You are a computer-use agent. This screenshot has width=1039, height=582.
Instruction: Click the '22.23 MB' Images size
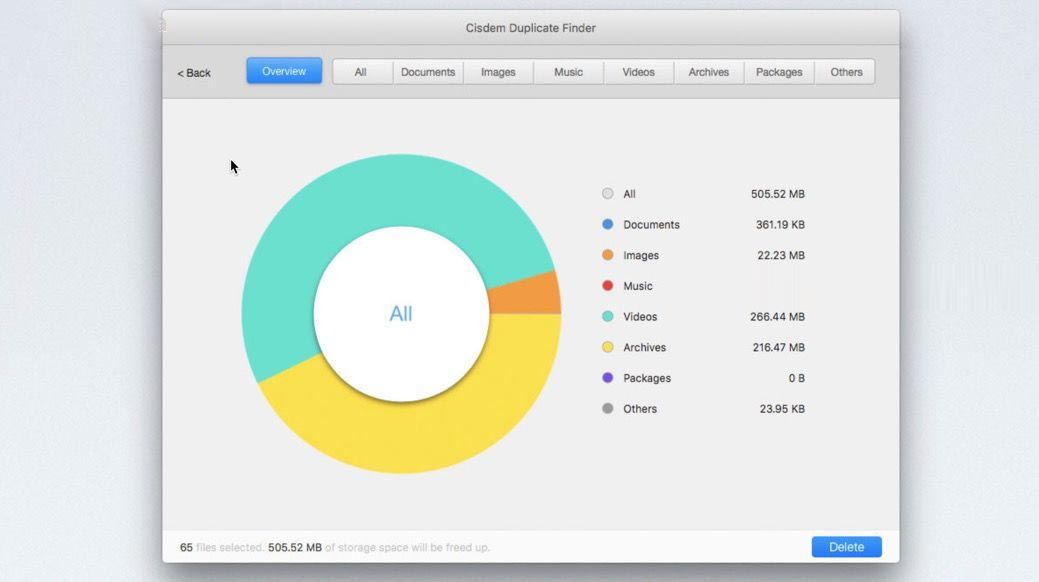[x=781, y=255]
